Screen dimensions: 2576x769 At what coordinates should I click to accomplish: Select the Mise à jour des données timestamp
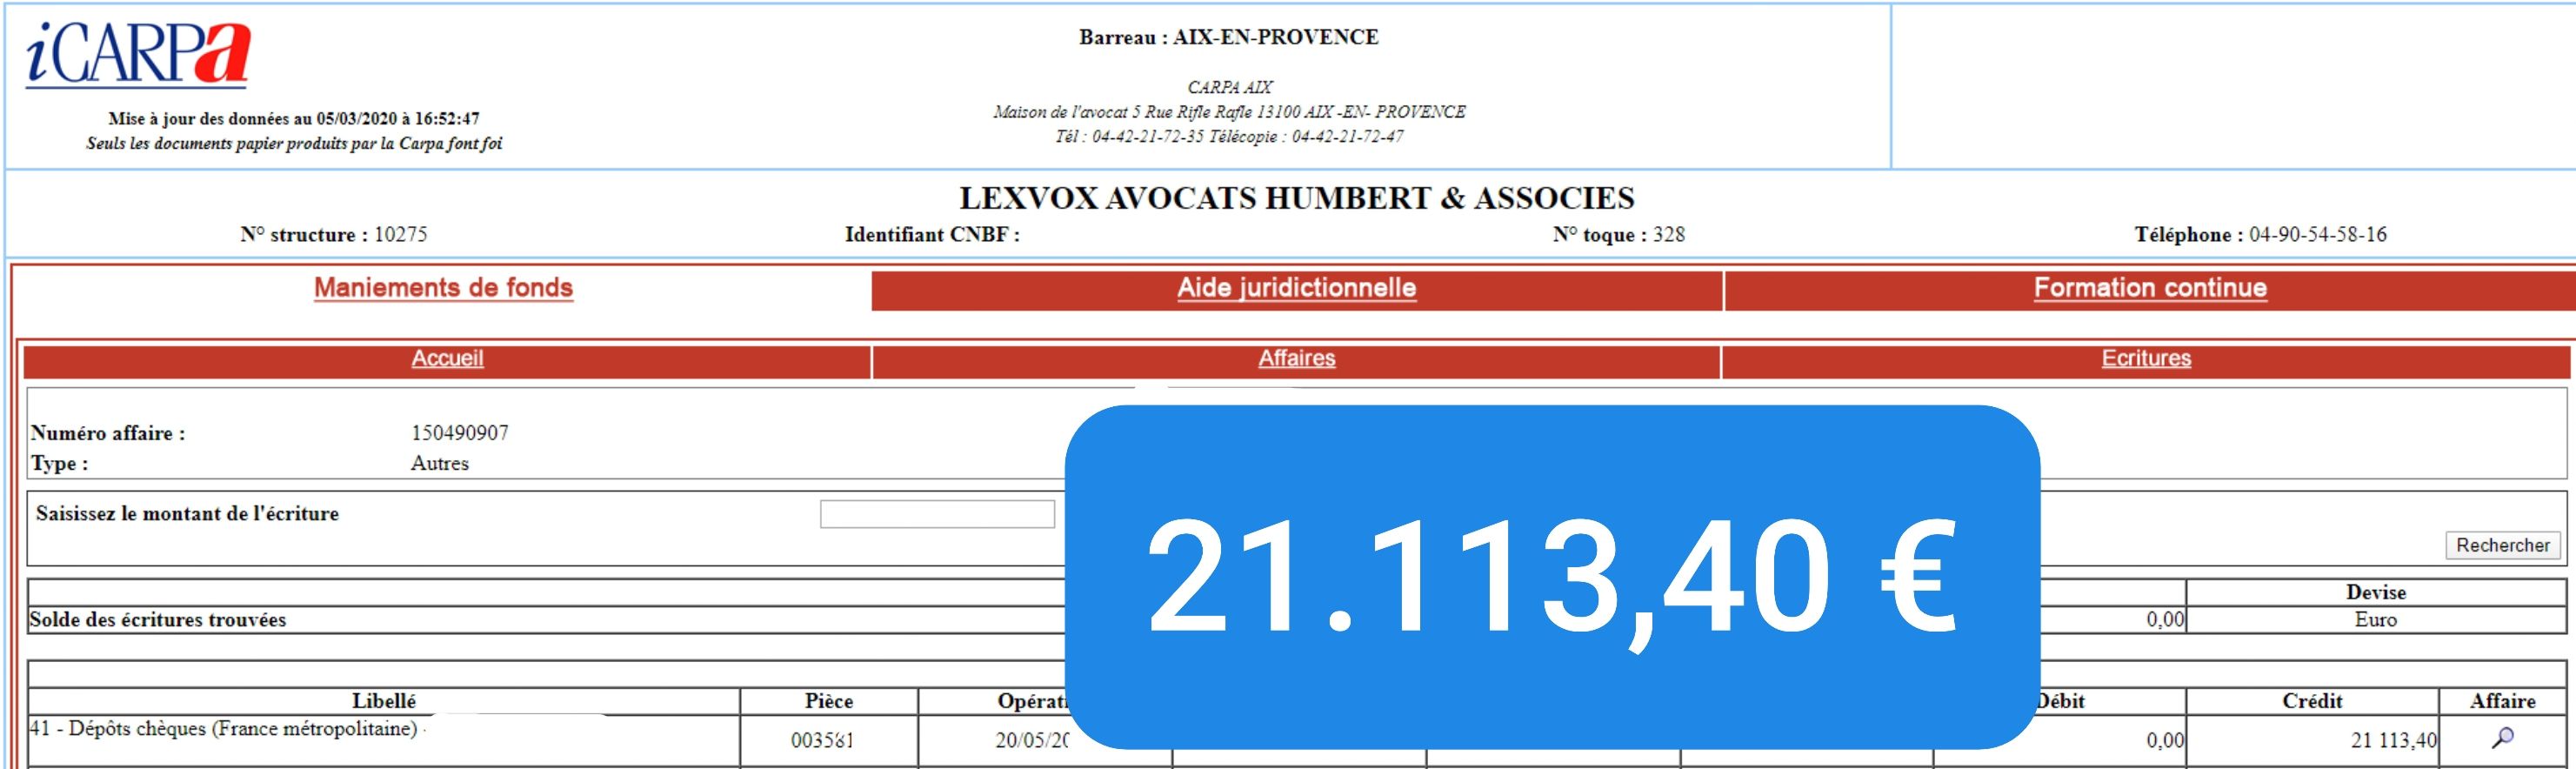[294, 118]
